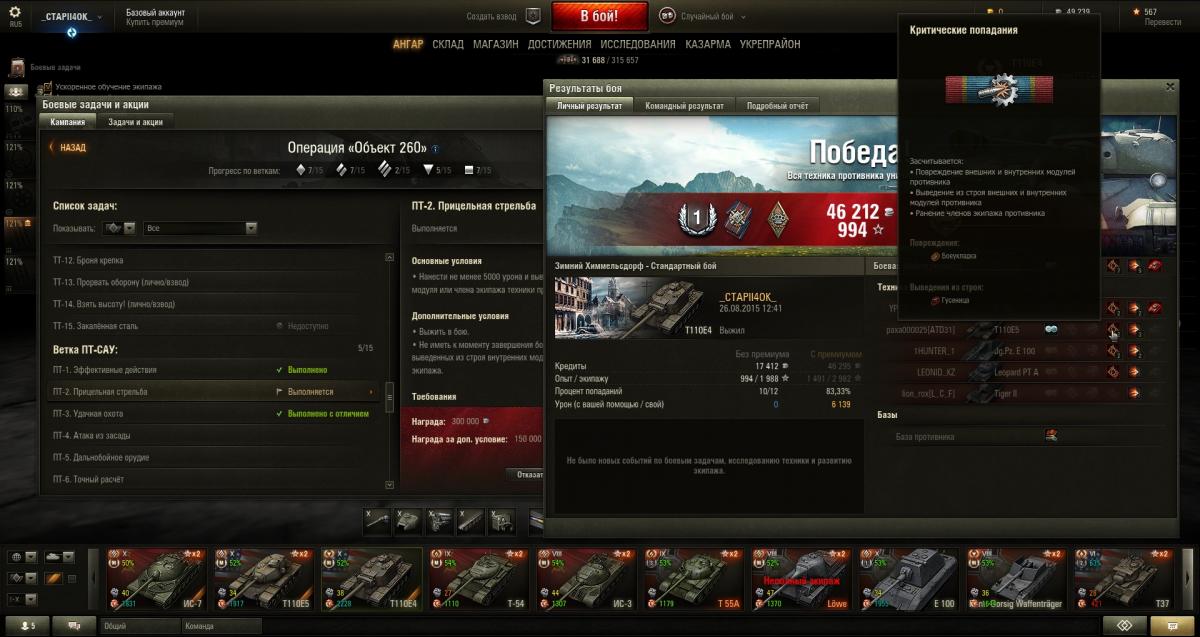Viewport: 1200px width, 637px height.
Task: Select the E 100 tank in carousel
Action: pos(908,578)
